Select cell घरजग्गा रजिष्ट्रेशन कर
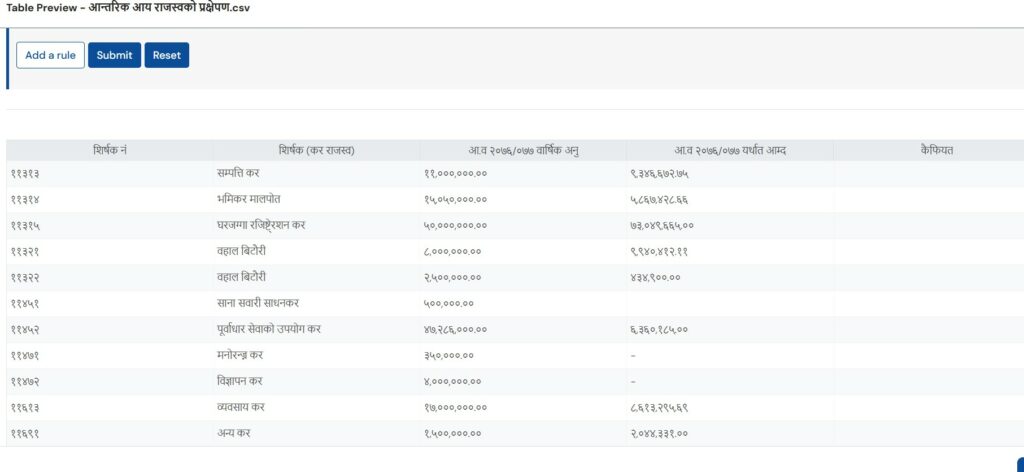Screen dimensions: 1024x472 tap(317, 226)
